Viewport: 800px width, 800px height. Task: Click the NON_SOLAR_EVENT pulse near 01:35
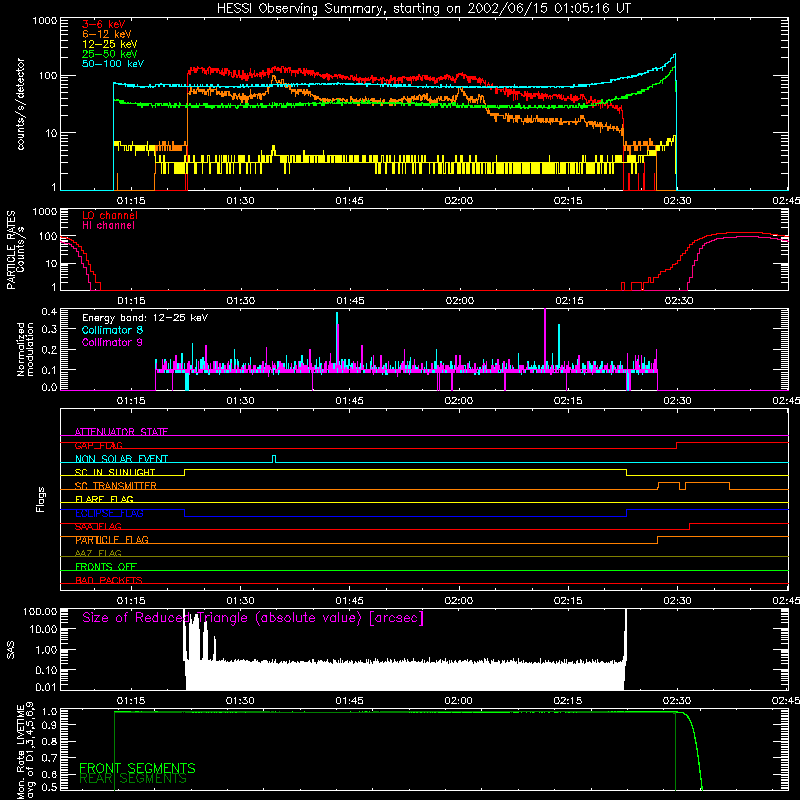tap(274, 459)
